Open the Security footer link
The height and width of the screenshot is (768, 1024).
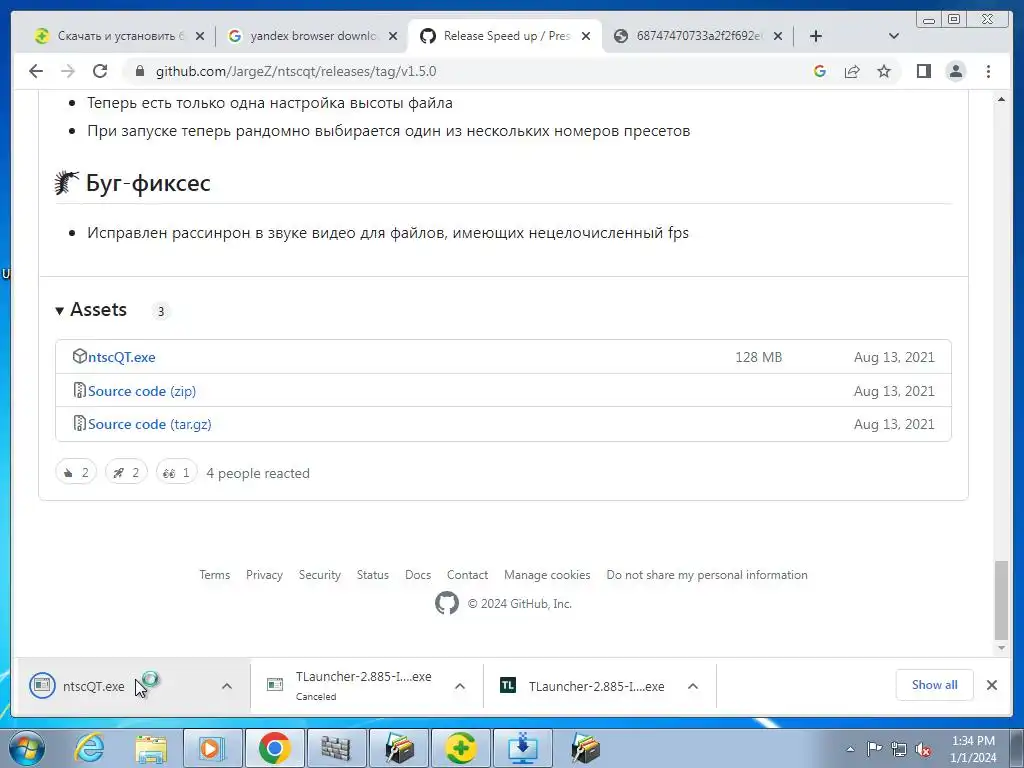(x=319, y=575)
